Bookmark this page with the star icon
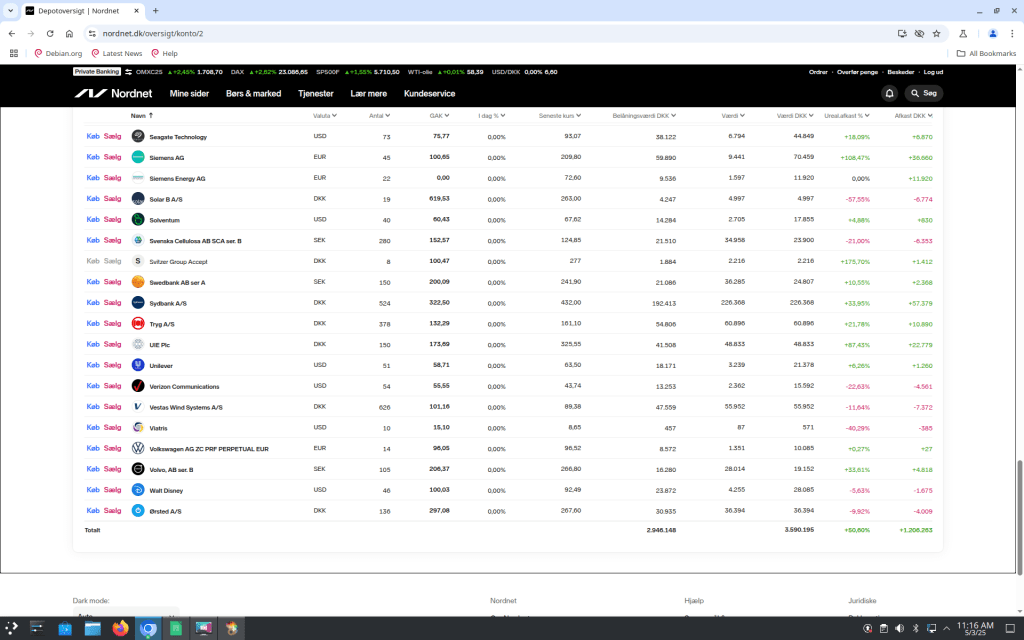This screenshot has width=1024, height=640. tap(937, 33)
